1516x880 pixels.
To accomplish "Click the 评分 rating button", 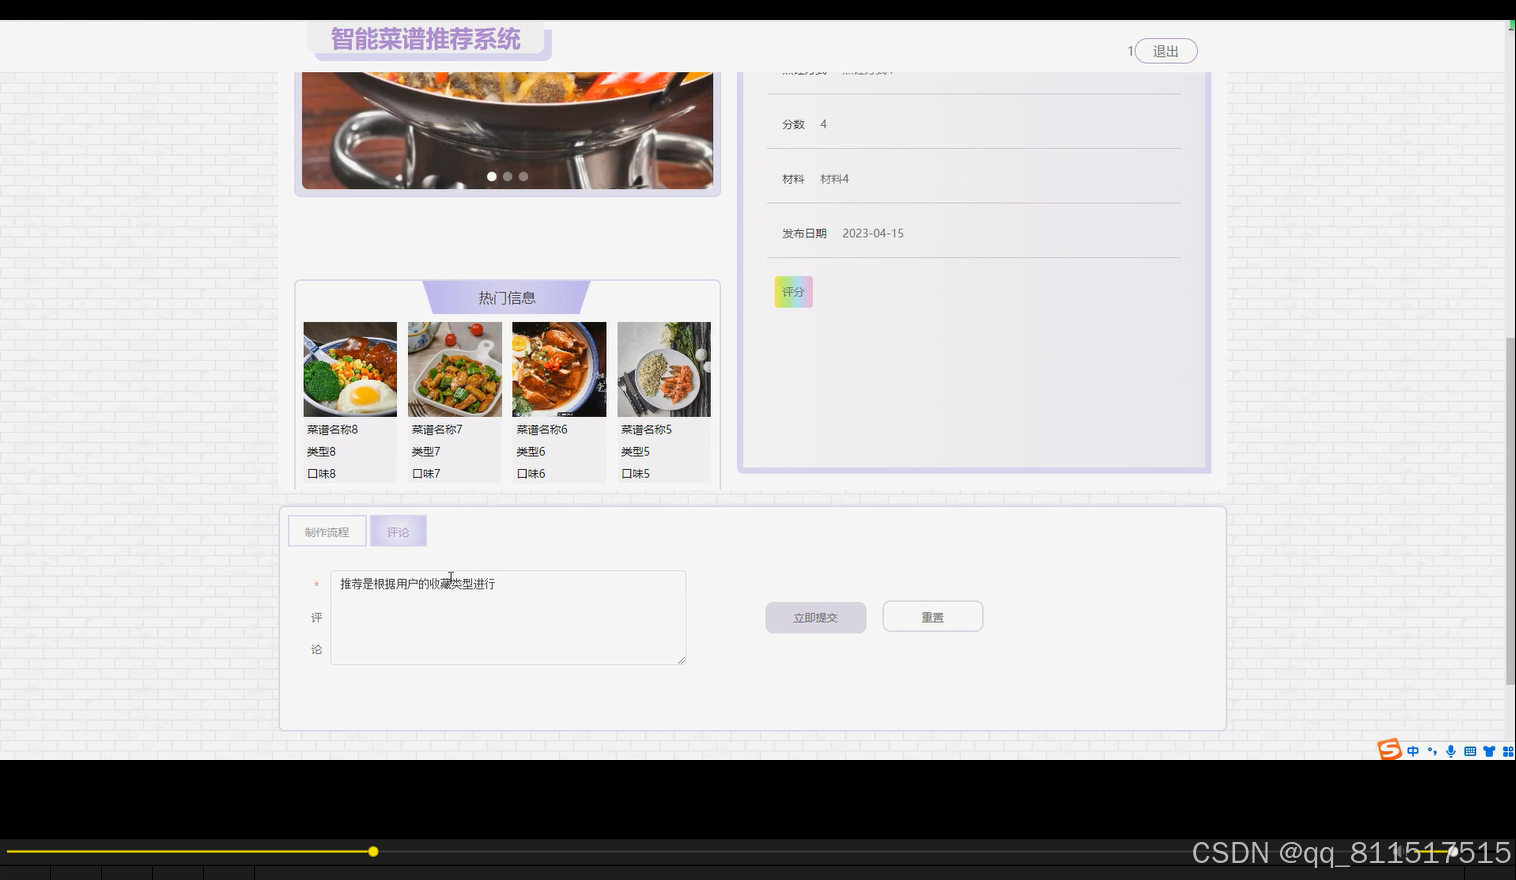I will 794,292.
